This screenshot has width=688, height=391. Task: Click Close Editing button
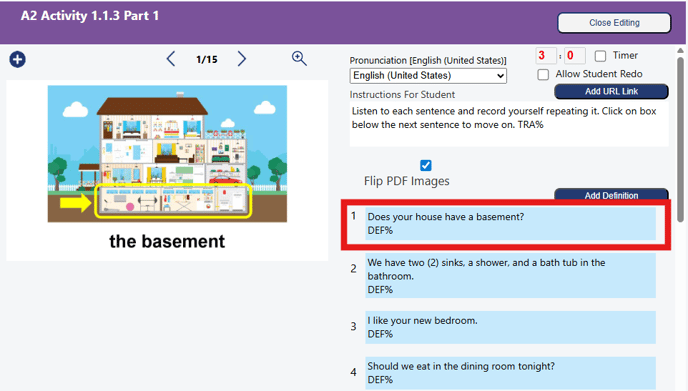click(614, 23)
